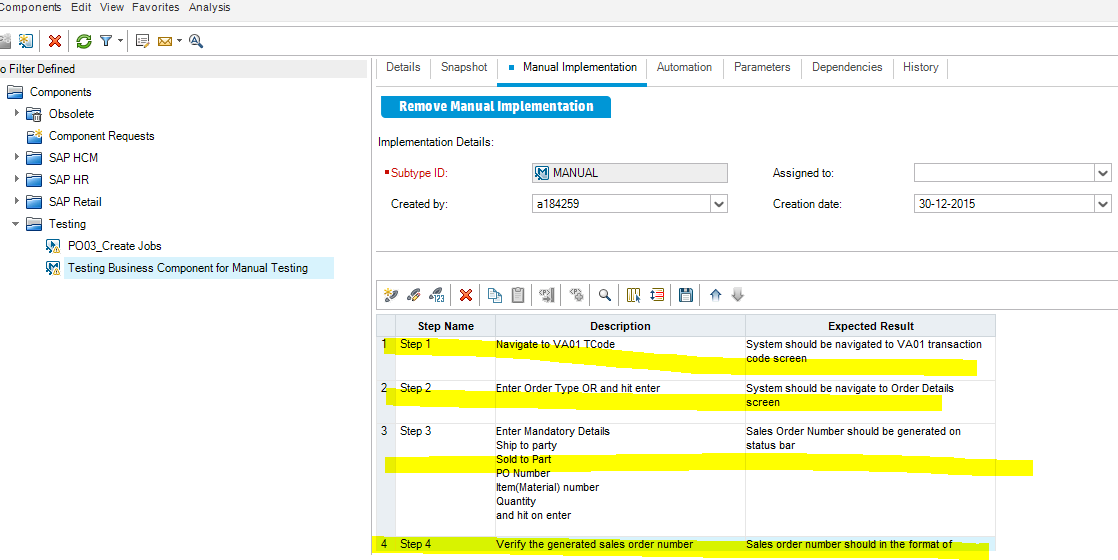Click the Creation date field 30-12-2015

coord(1005,204)
